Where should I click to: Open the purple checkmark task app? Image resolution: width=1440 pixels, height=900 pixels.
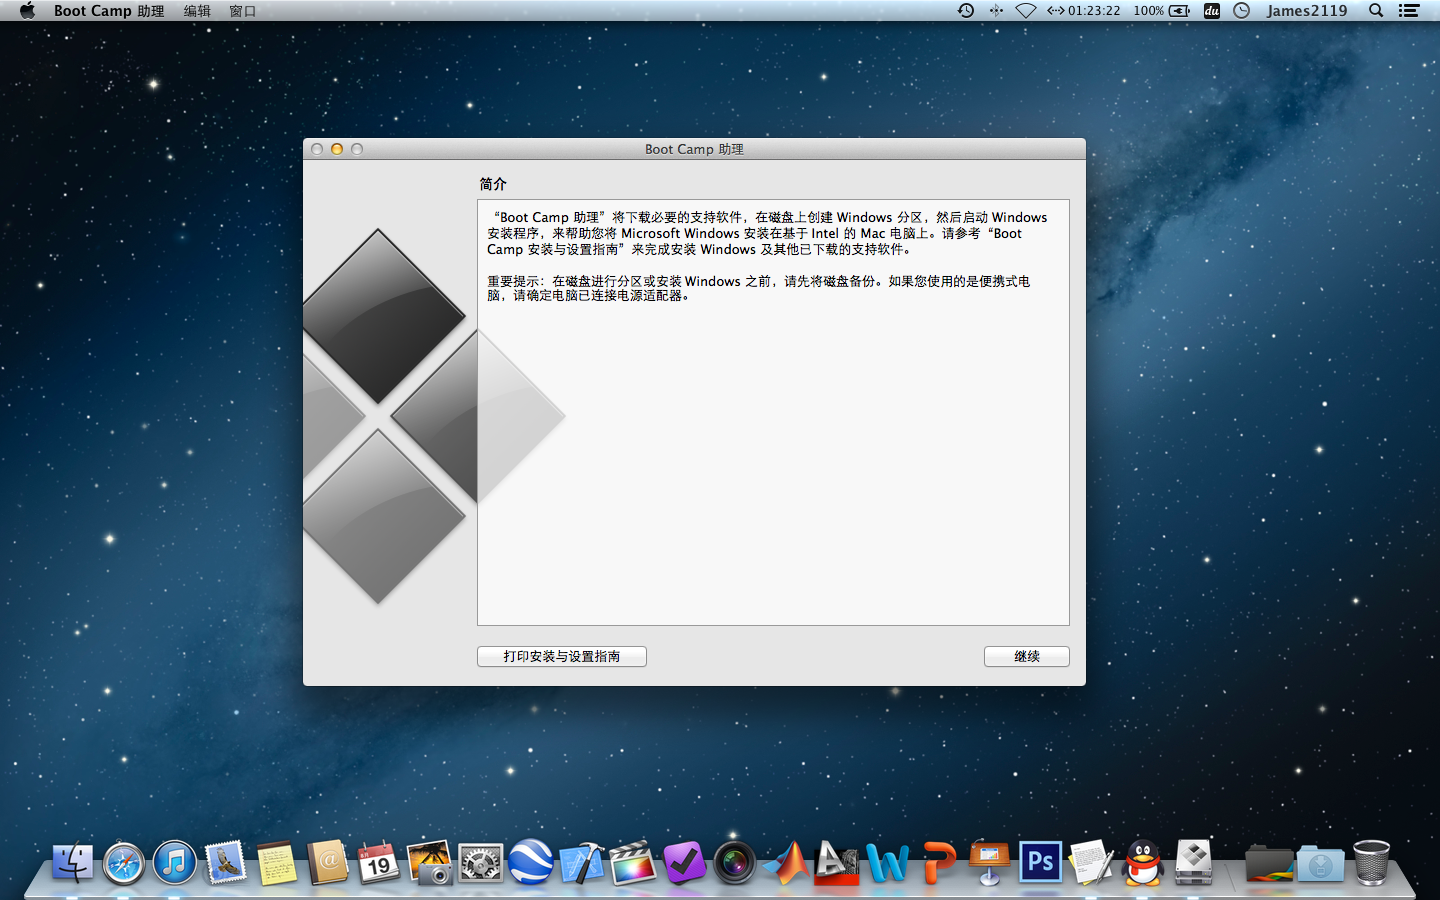(684, 863)
